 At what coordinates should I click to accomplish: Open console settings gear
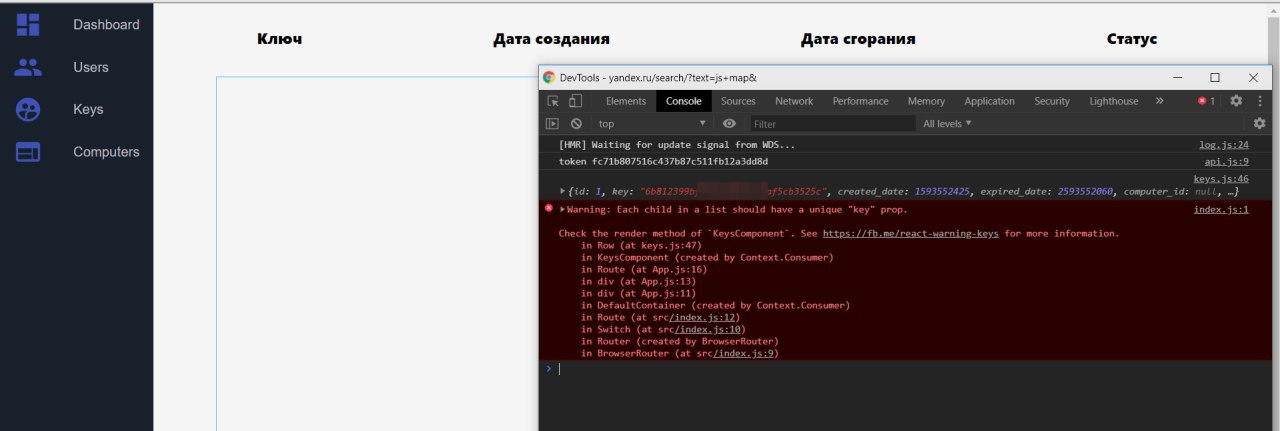[1259, 123]
